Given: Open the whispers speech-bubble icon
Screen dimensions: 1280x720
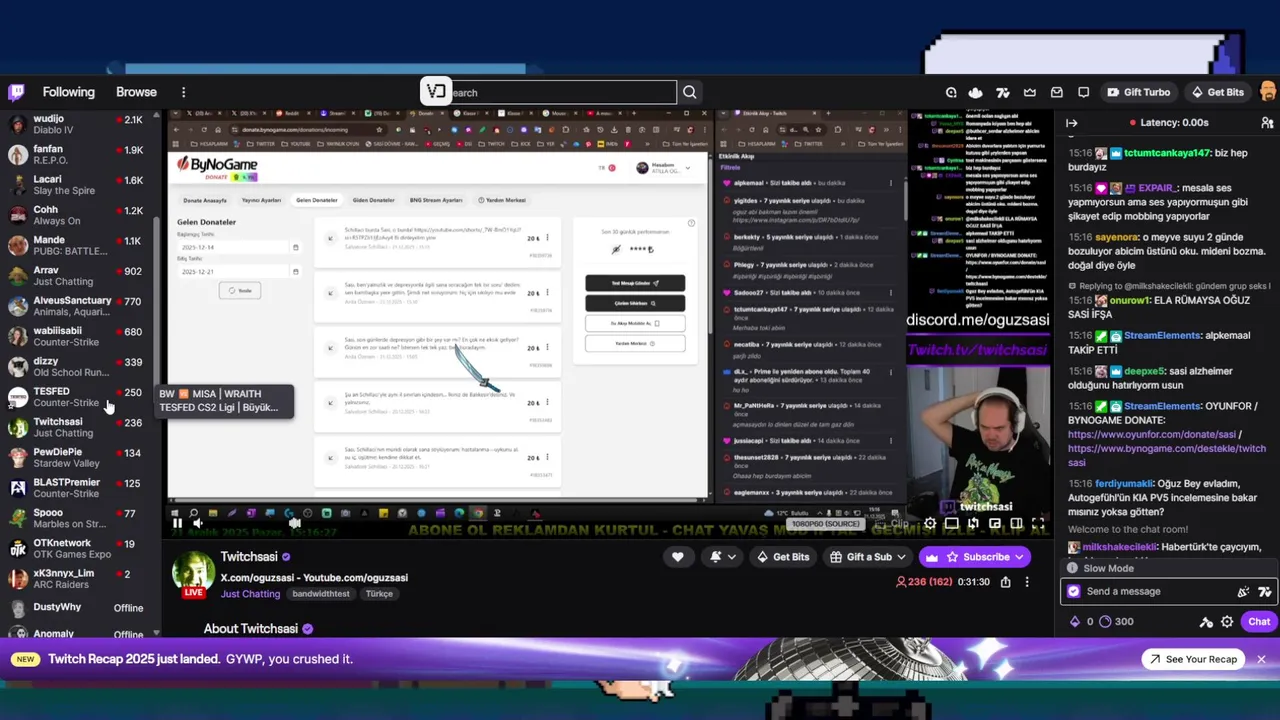Looking at the screenshot, I should tap(1084, 92).
